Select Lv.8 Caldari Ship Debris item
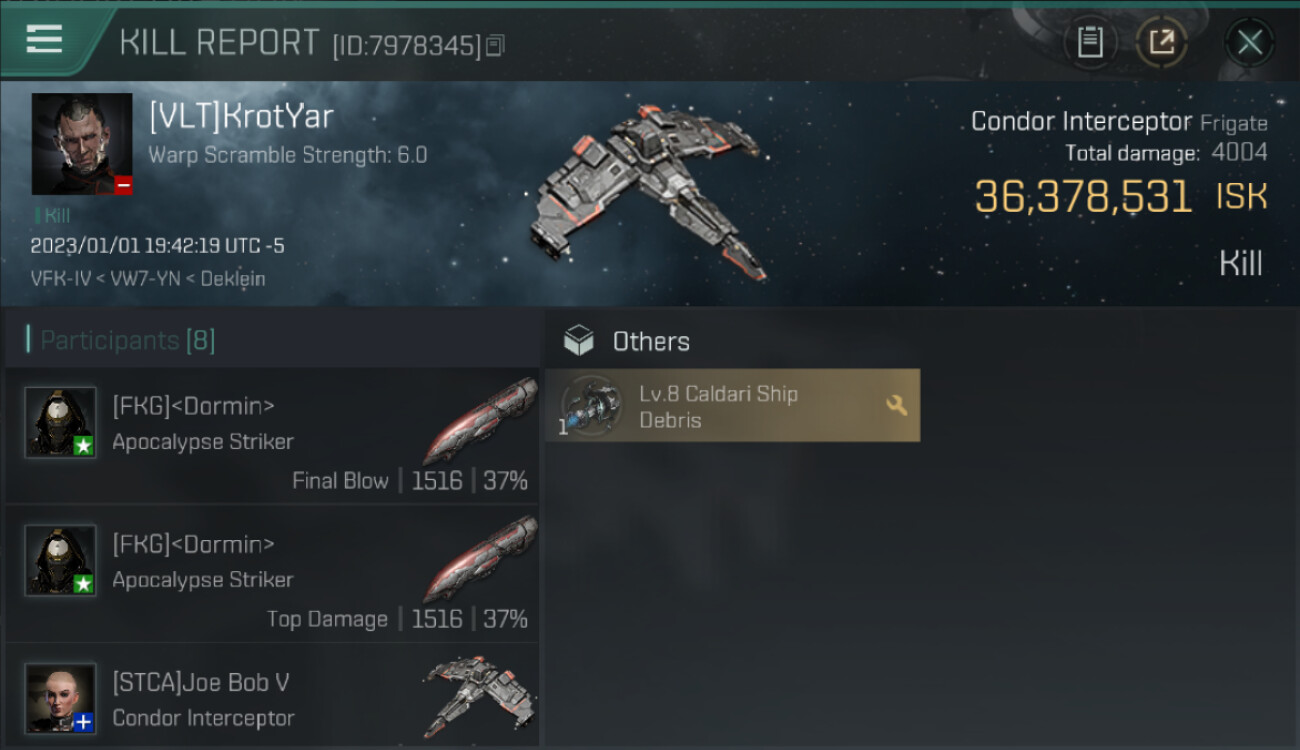This screenshot has width=1300, height=750. click(732, 405)
